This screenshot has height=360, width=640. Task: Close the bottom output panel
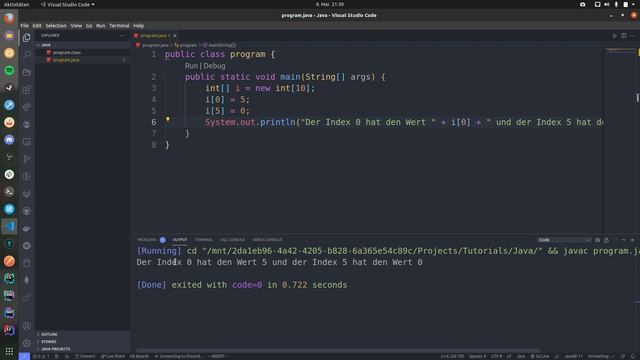tap(632, 240)
